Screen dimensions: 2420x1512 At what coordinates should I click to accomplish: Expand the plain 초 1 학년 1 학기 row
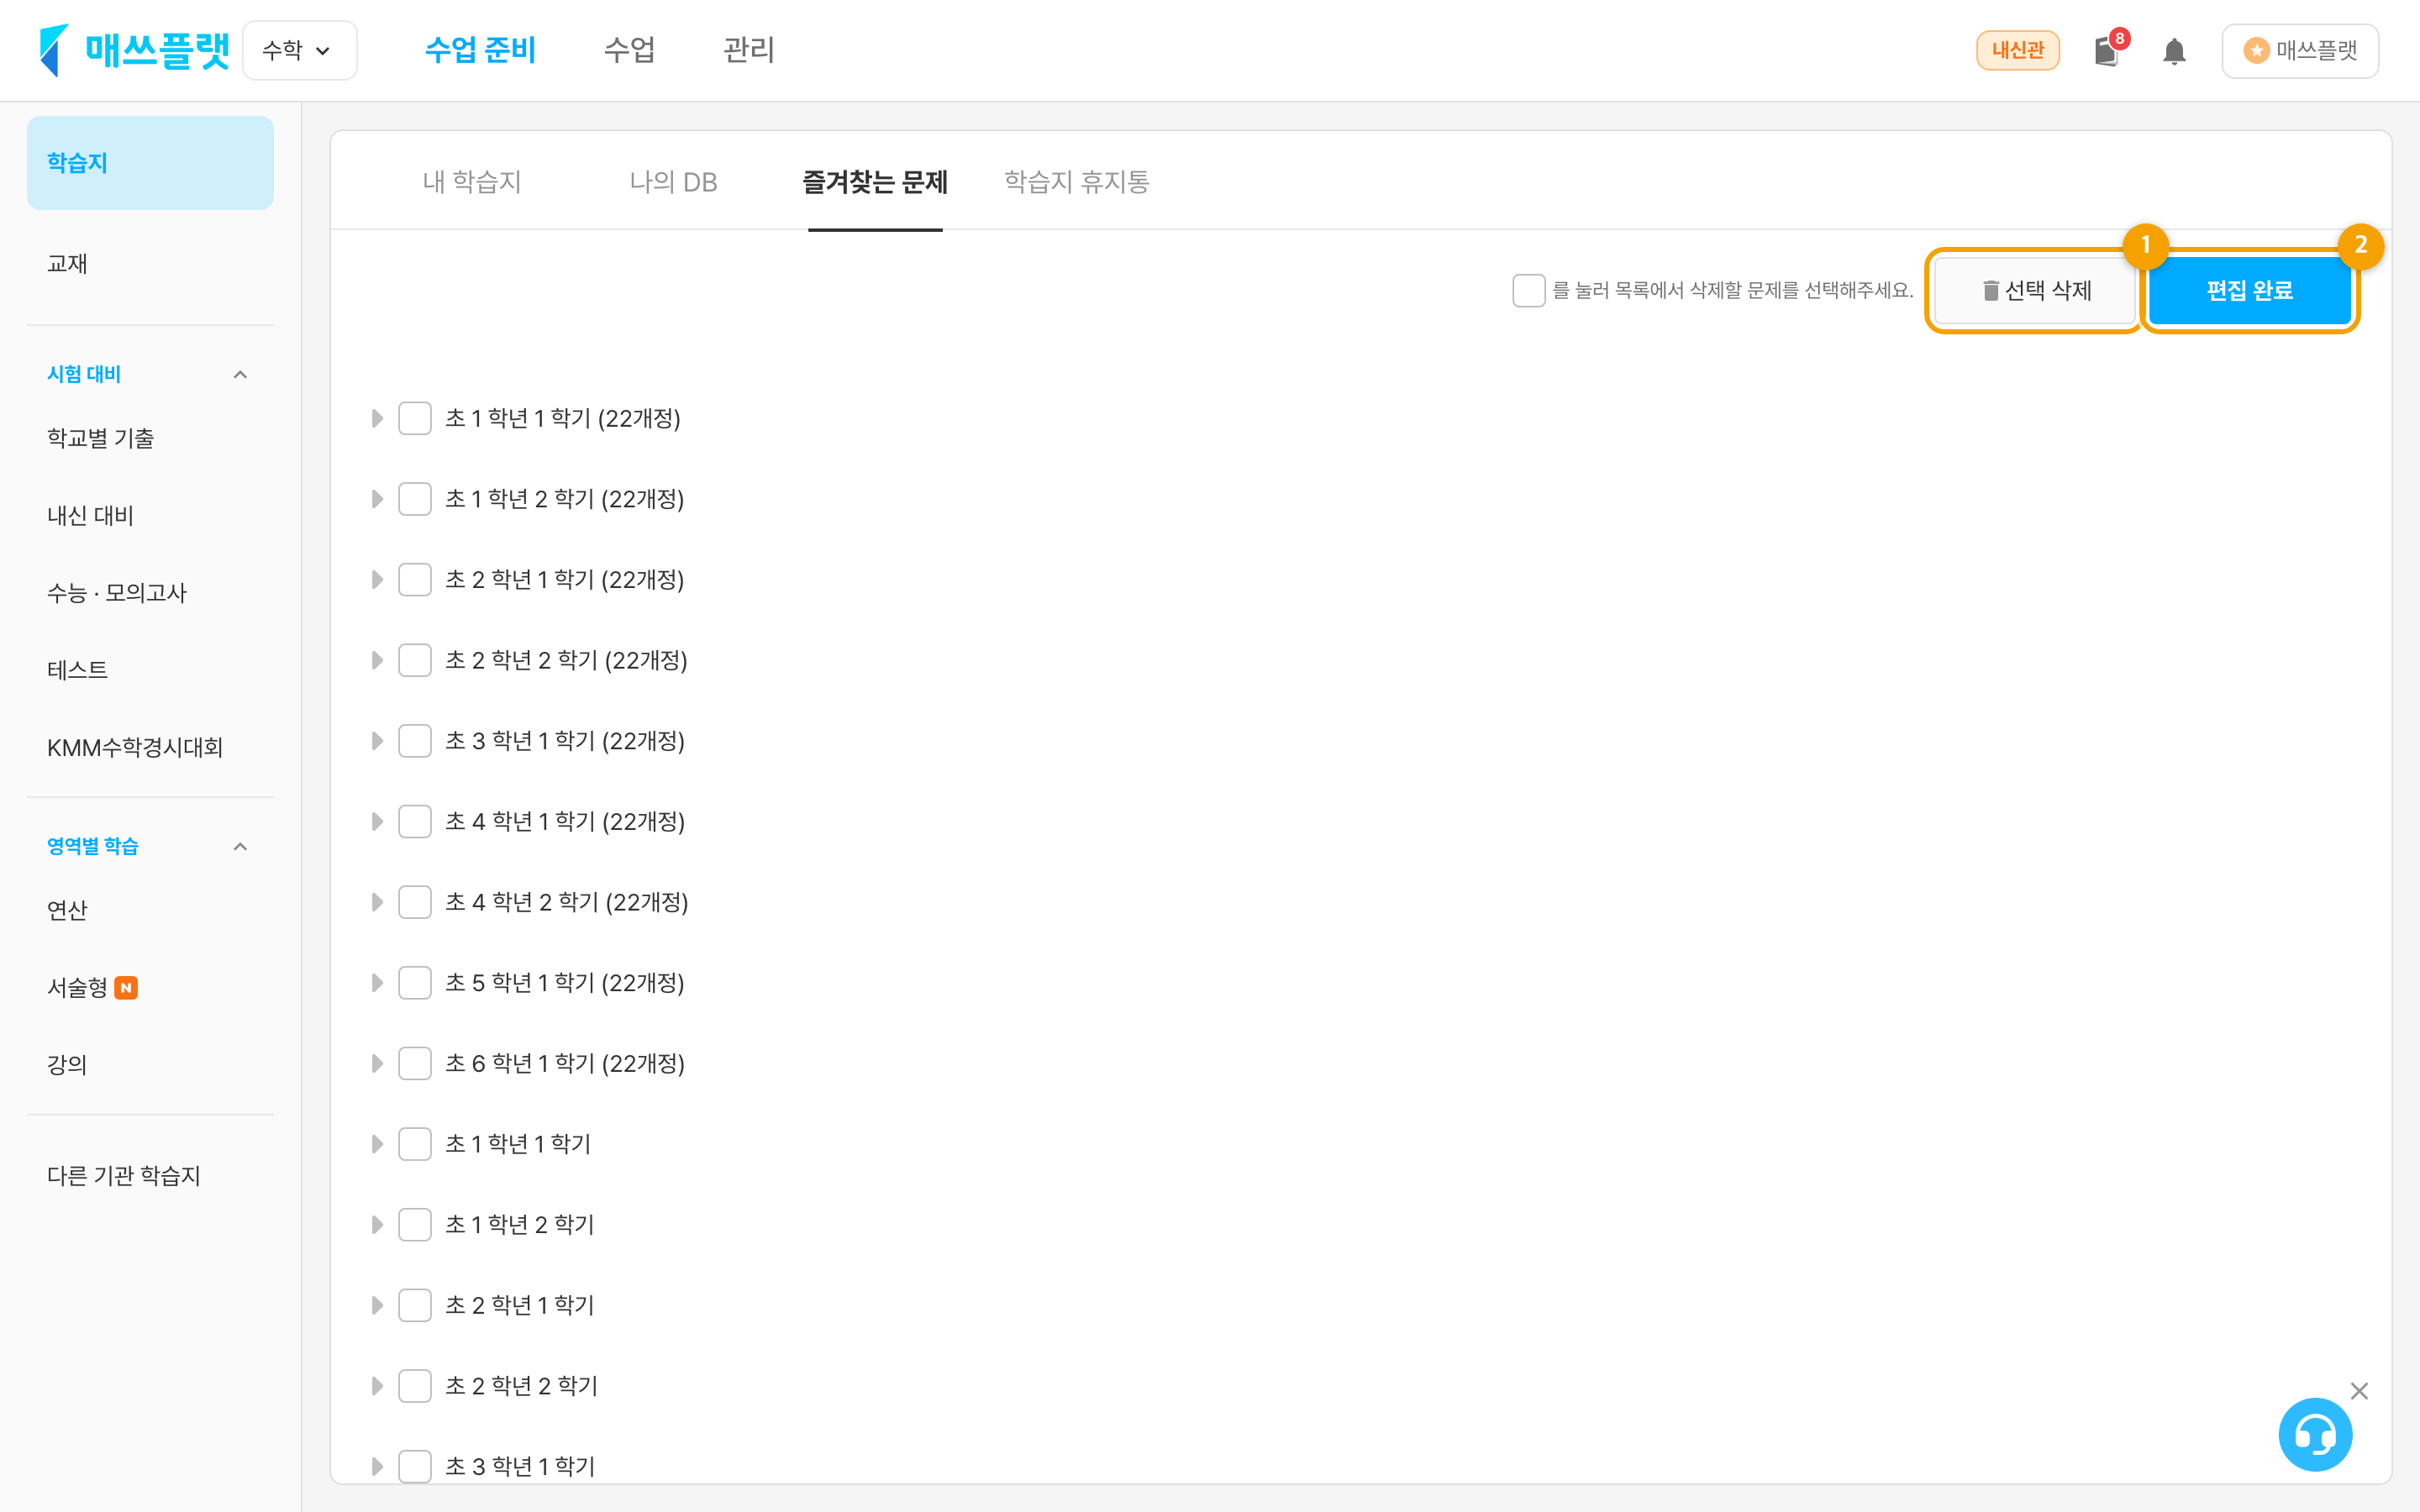tap(377, 1144)
